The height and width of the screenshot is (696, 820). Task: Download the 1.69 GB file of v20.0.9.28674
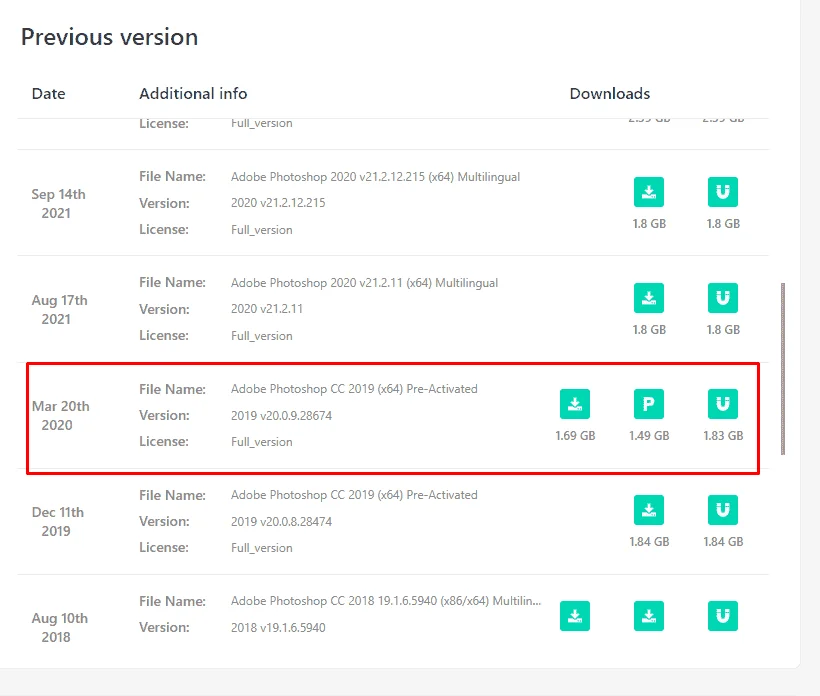point(575,404)
